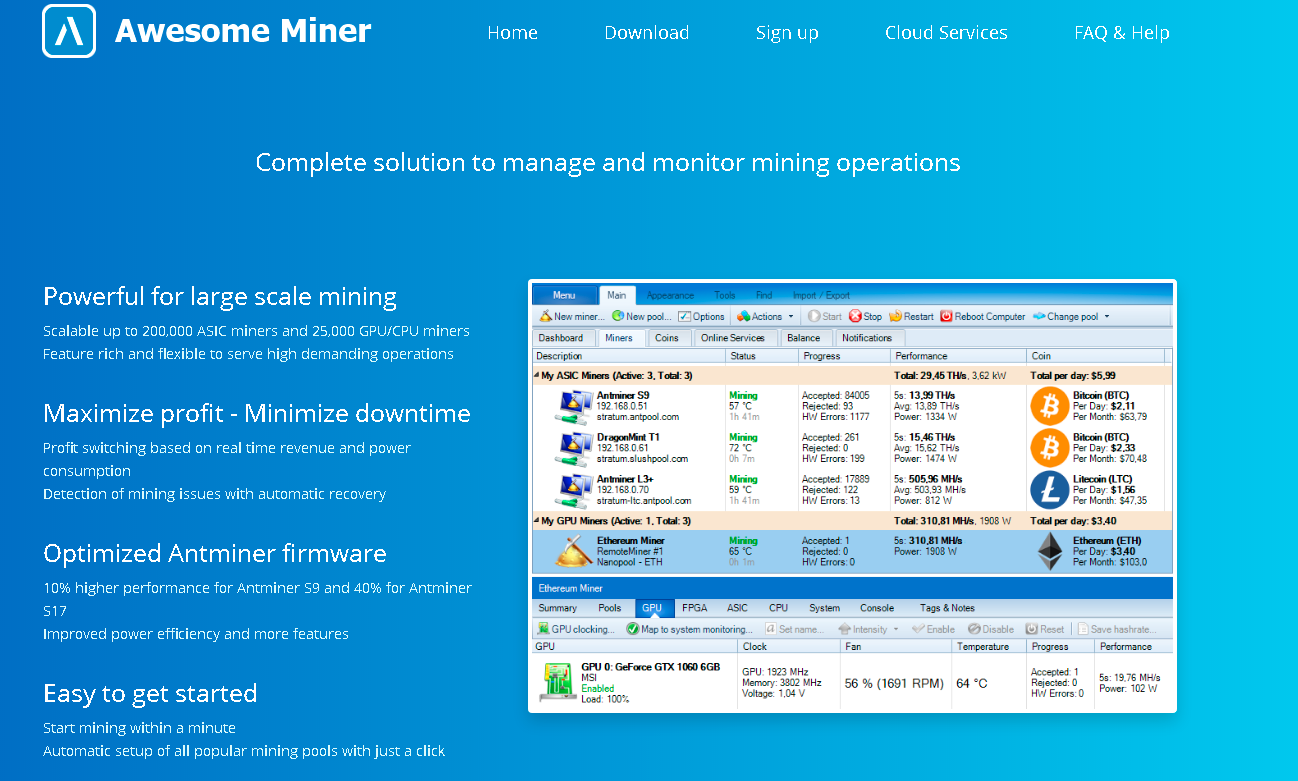The height and width of the screenshot is (781, 1298).
Task: Click the Ethereum diamond logo icon
Action: (x=1049, y=551)
